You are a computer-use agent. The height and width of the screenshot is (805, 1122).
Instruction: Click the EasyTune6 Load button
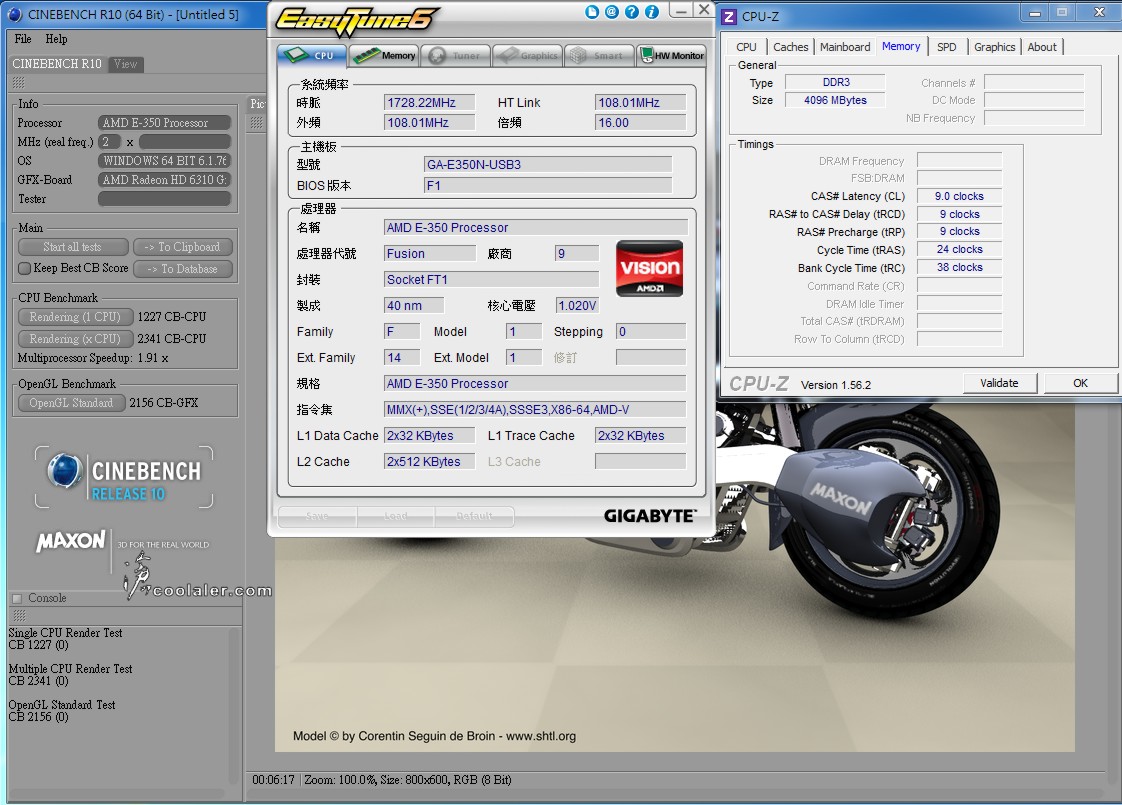[x=395, y=516]
